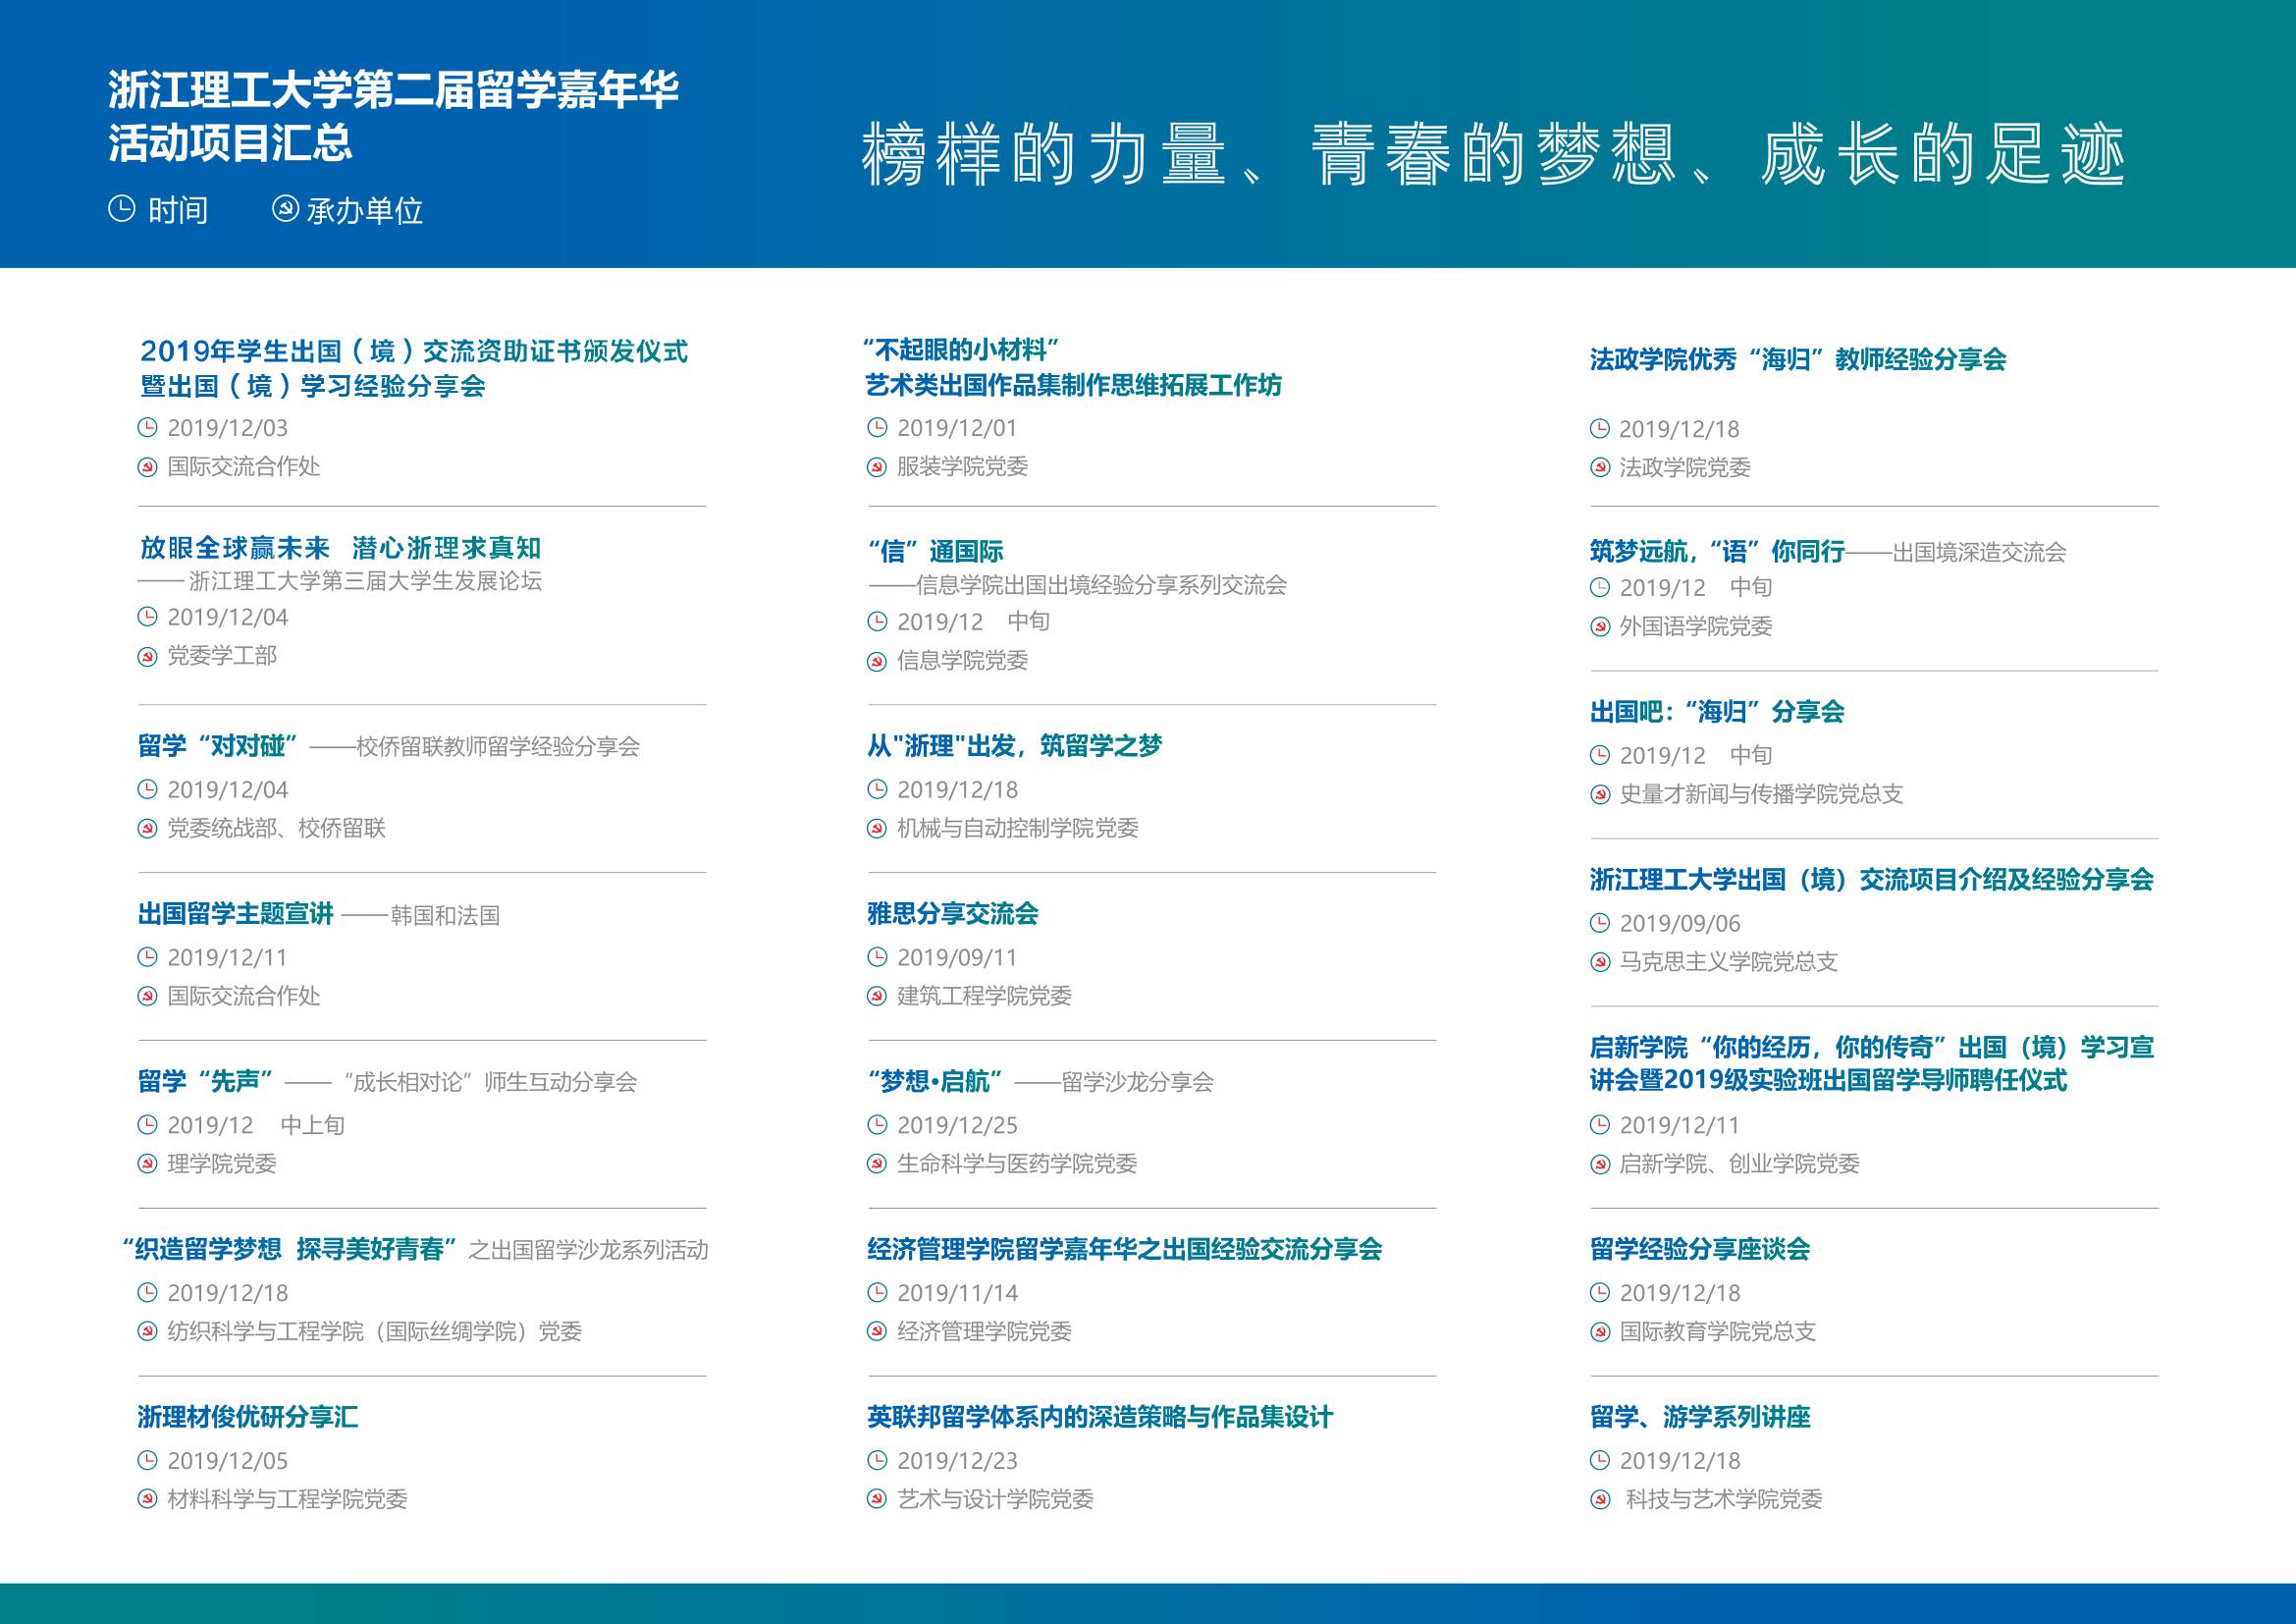Screen dimensions: 2296x1624
Task: Click the date text 2019/12/03
Action: (228, 428)
